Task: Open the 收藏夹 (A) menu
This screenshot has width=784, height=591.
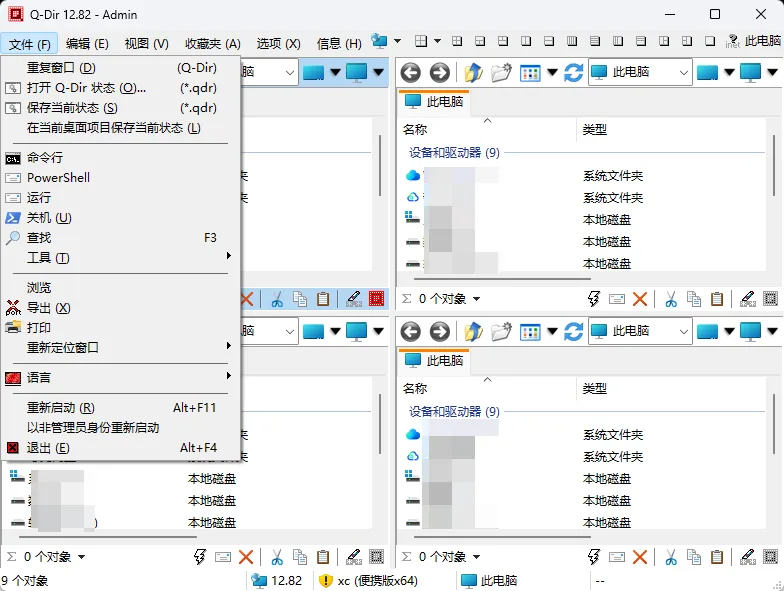Action: click(212, 44)
